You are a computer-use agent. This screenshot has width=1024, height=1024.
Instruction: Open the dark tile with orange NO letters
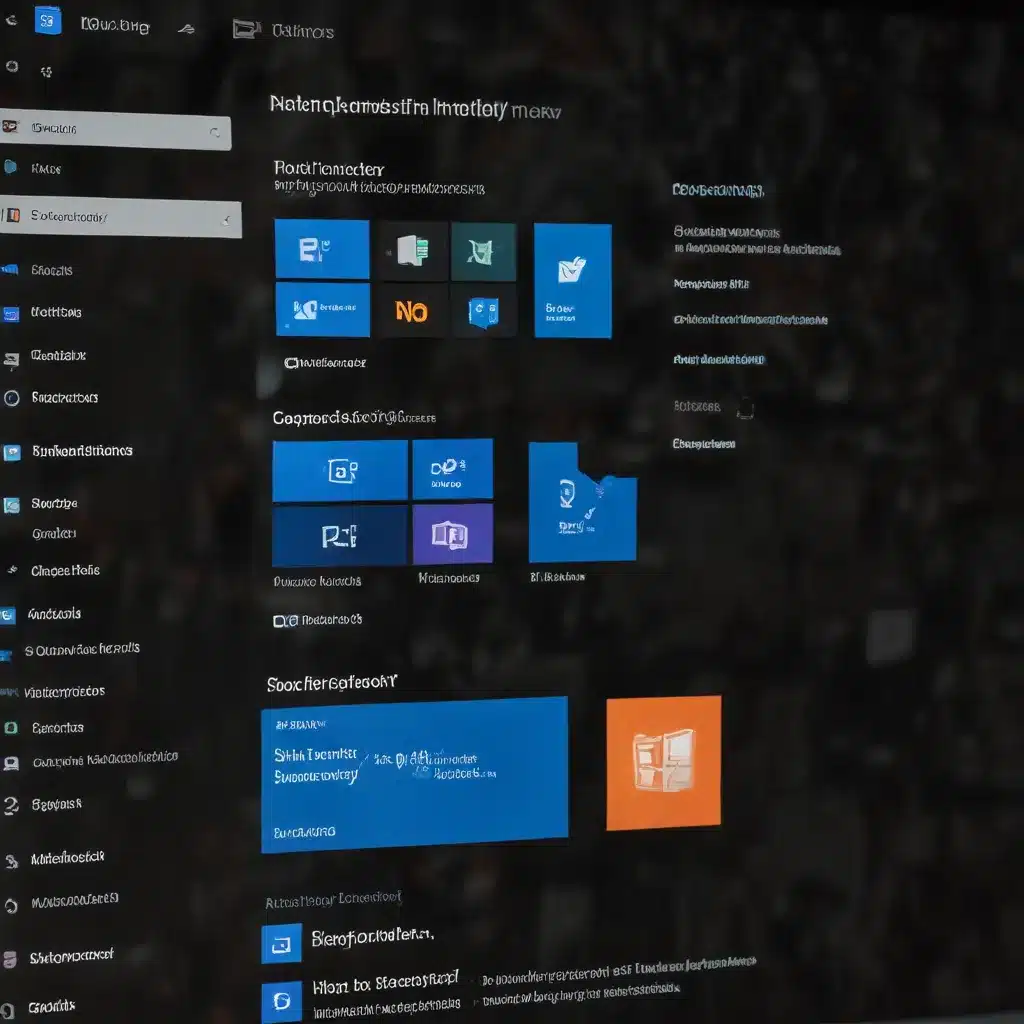[412, 311]
